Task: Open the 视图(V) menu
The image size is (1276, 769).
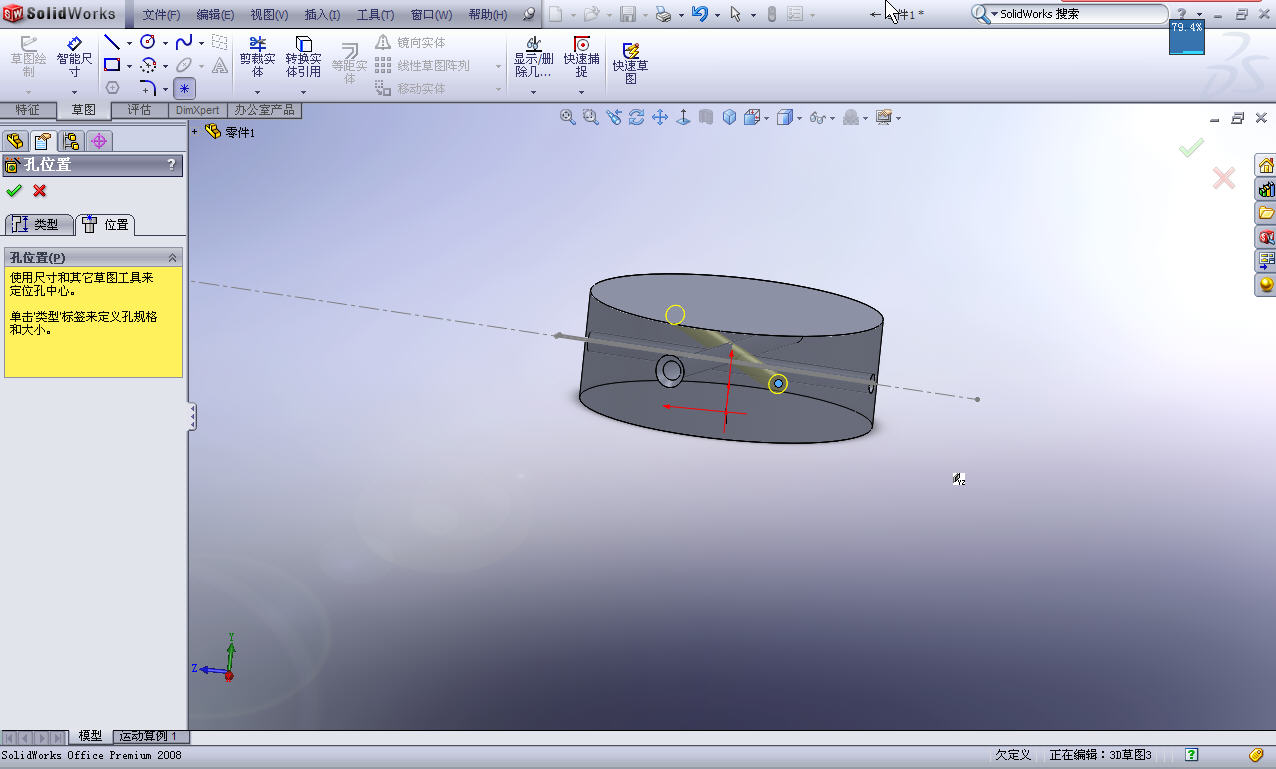Action: pyautogui.click(x=269, y=15)
